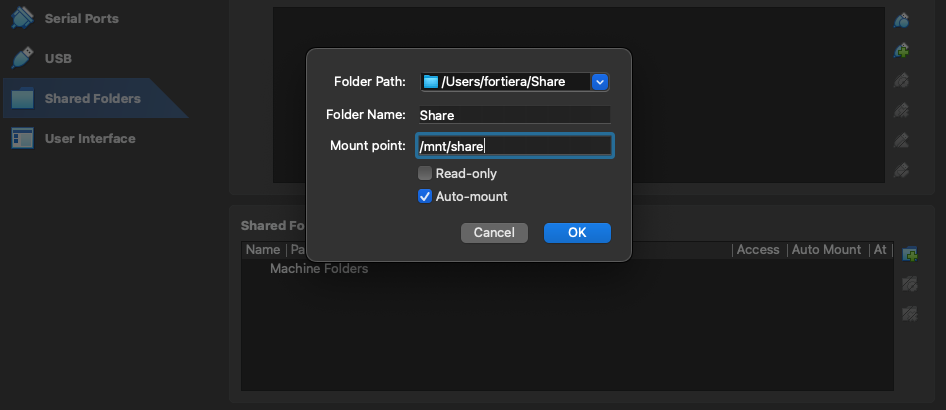Select the Machine Folders tree row
The width and height of the screenshot is (946, 410).
[x=319, y=269]
